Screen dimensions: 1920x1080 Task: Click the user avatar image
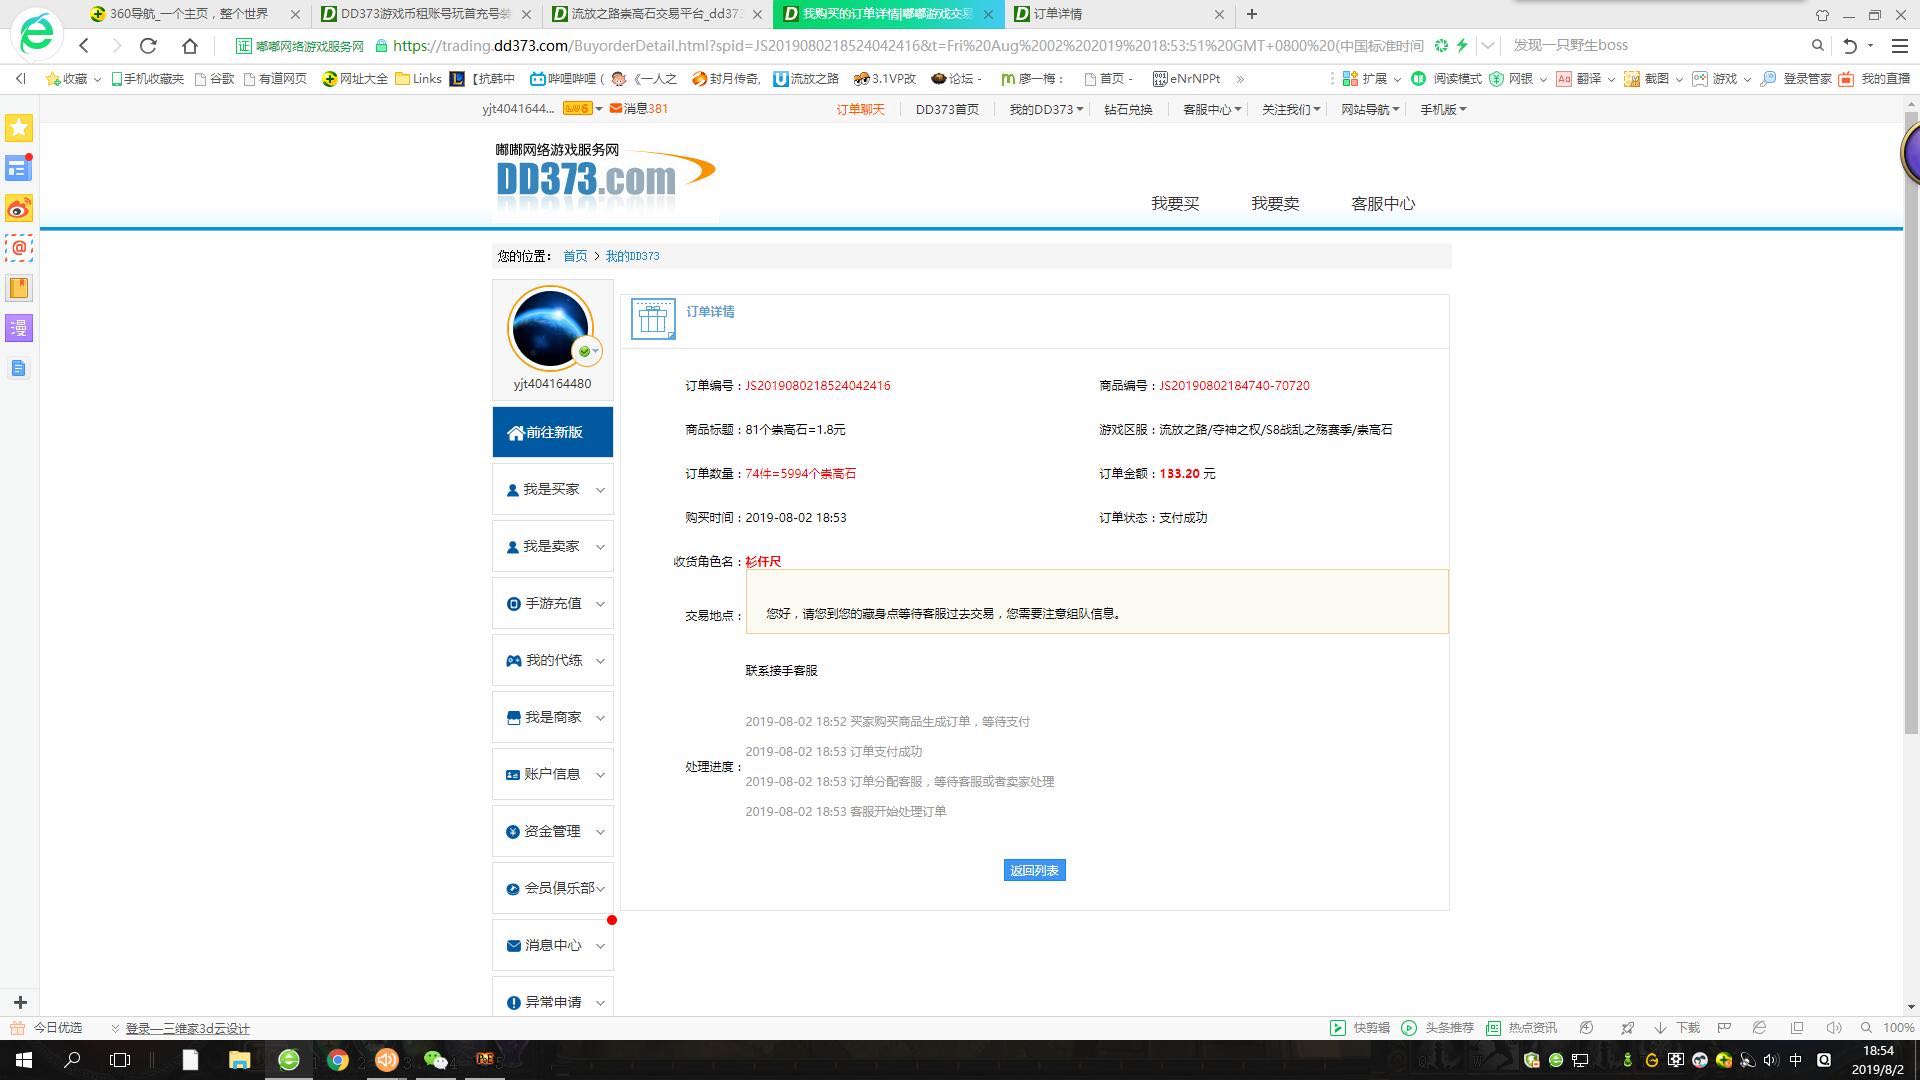549,328
